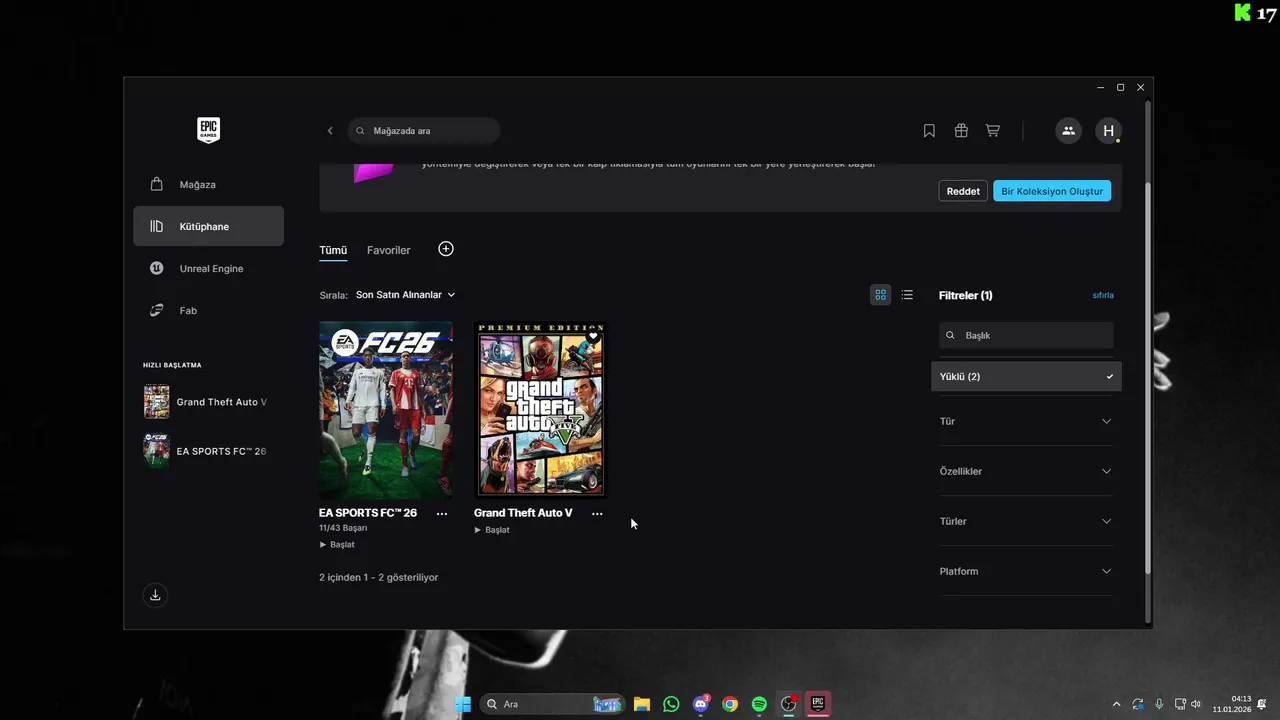1280x720 pixels.
Task: Switch library to list view
Action: pos(907,295)
